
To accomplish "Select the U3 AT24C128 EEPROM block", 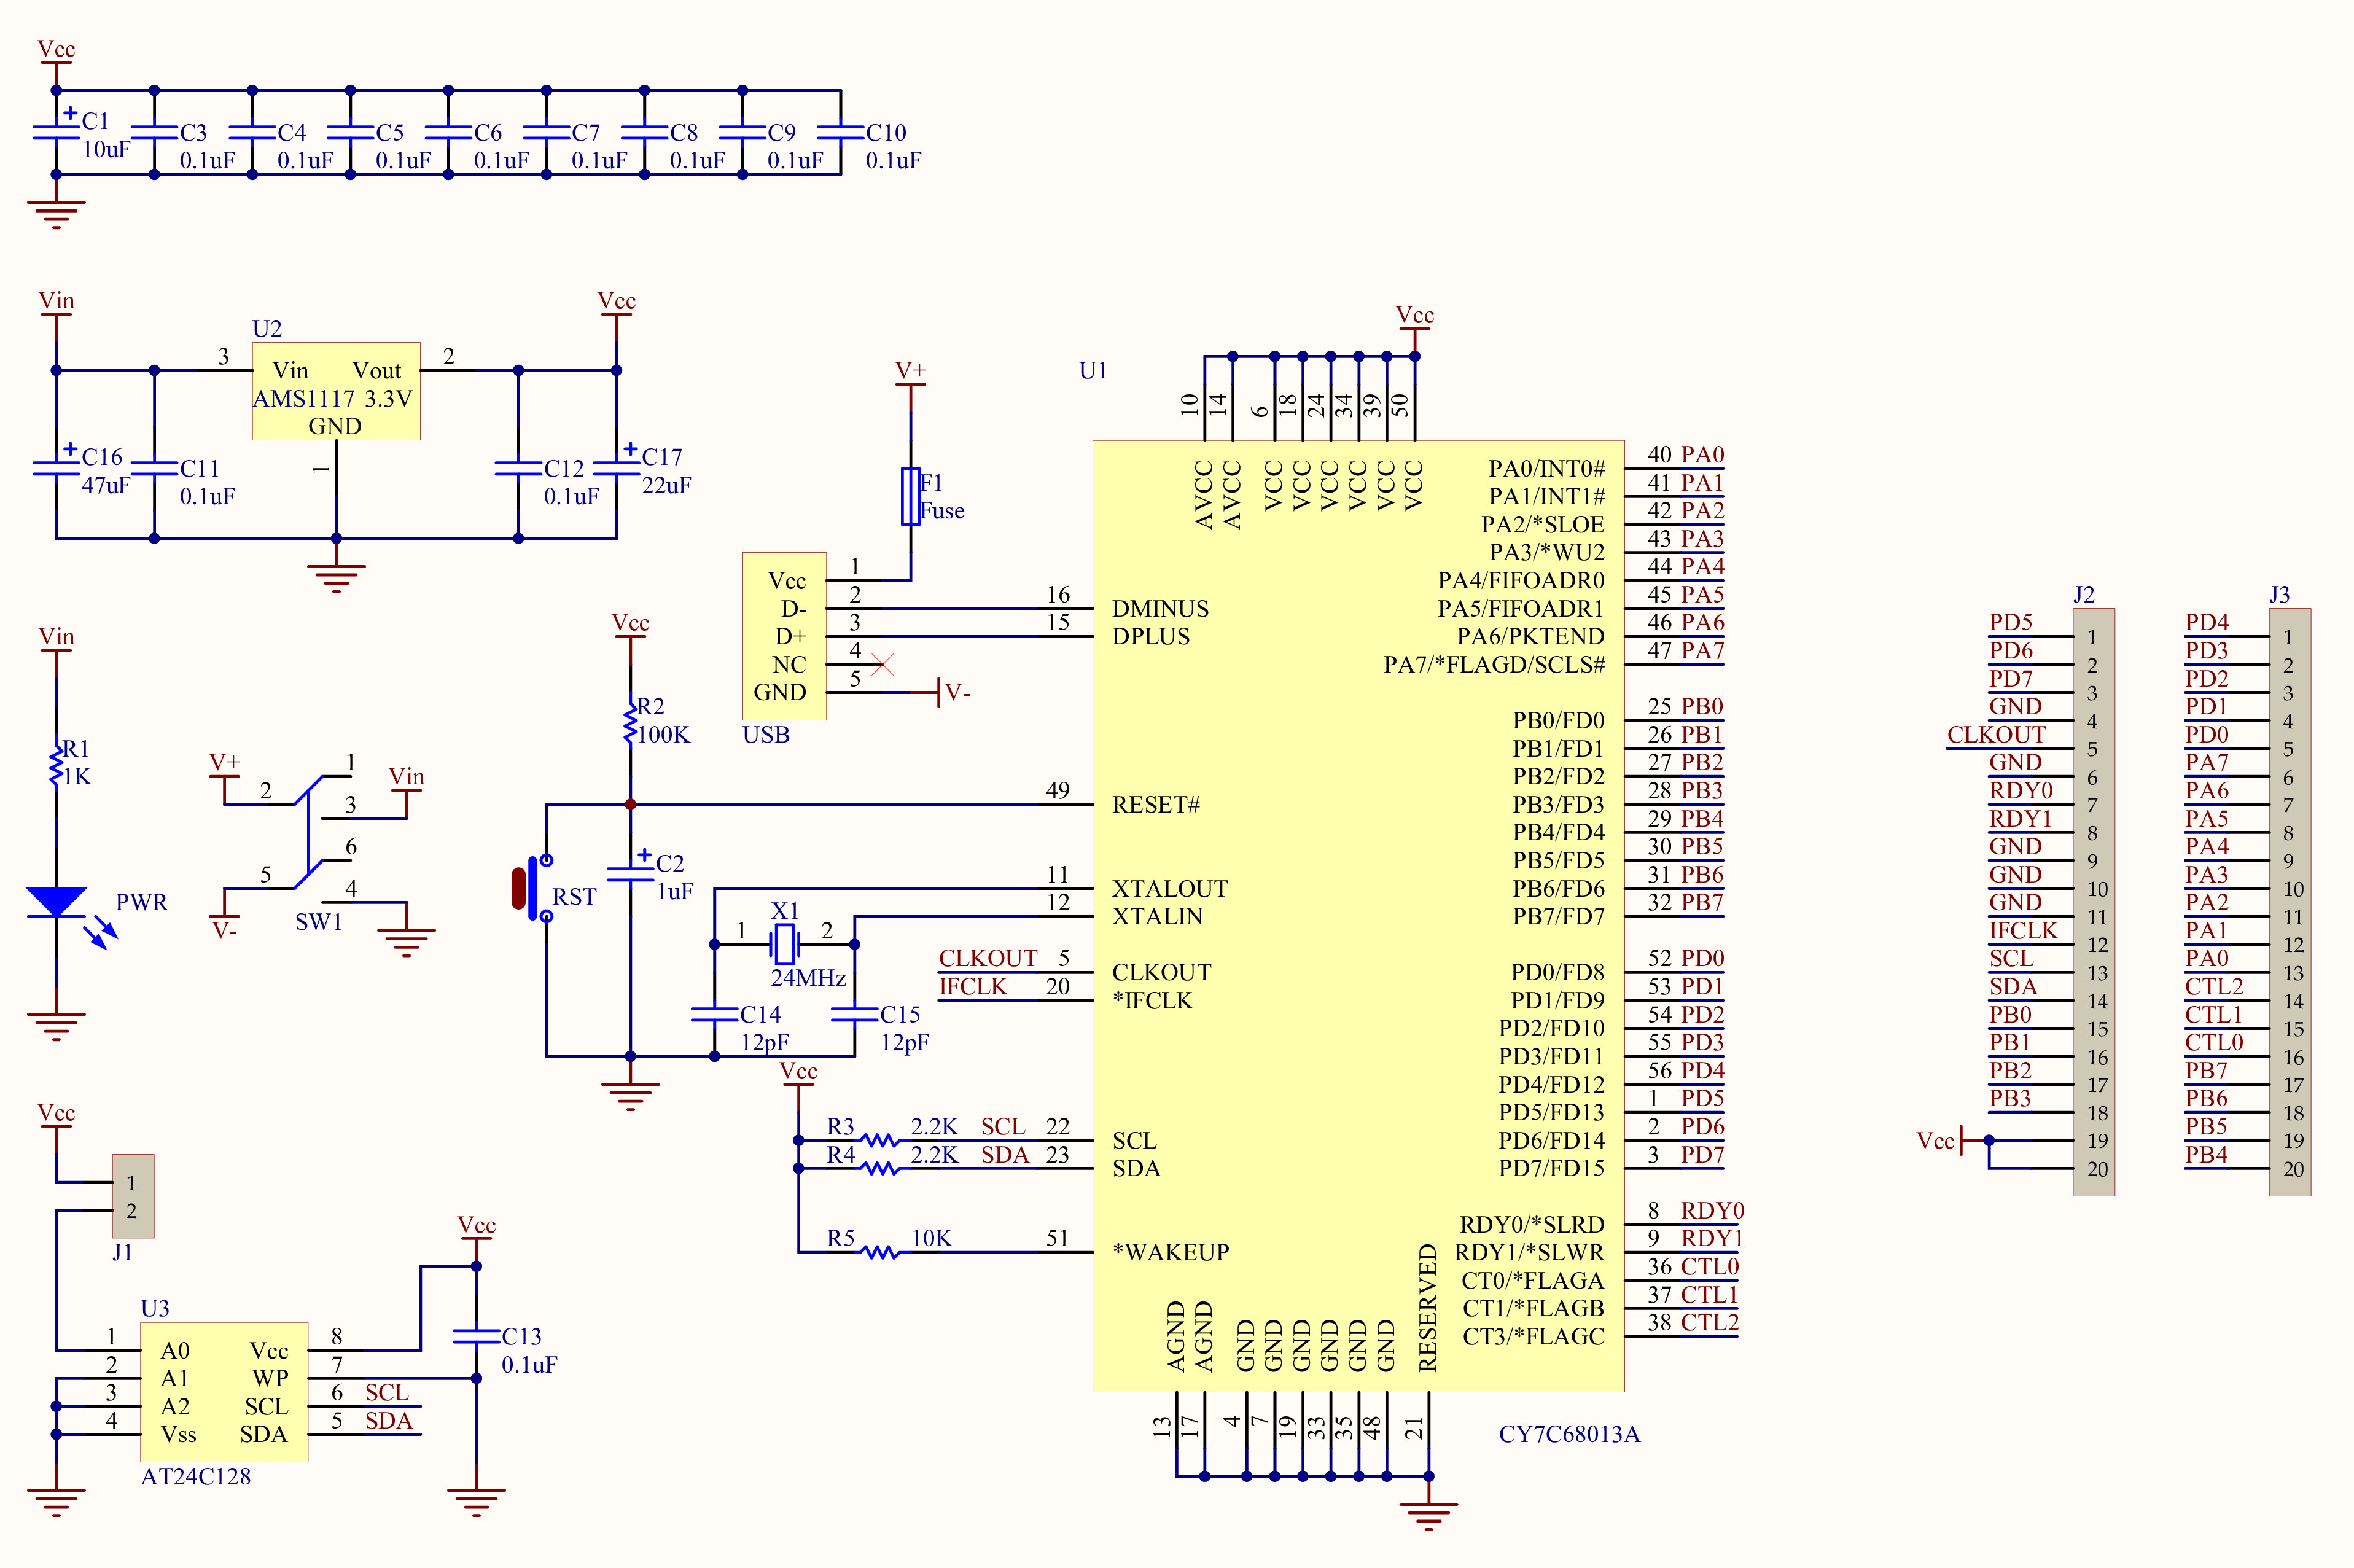I will tap(223, 1392).
